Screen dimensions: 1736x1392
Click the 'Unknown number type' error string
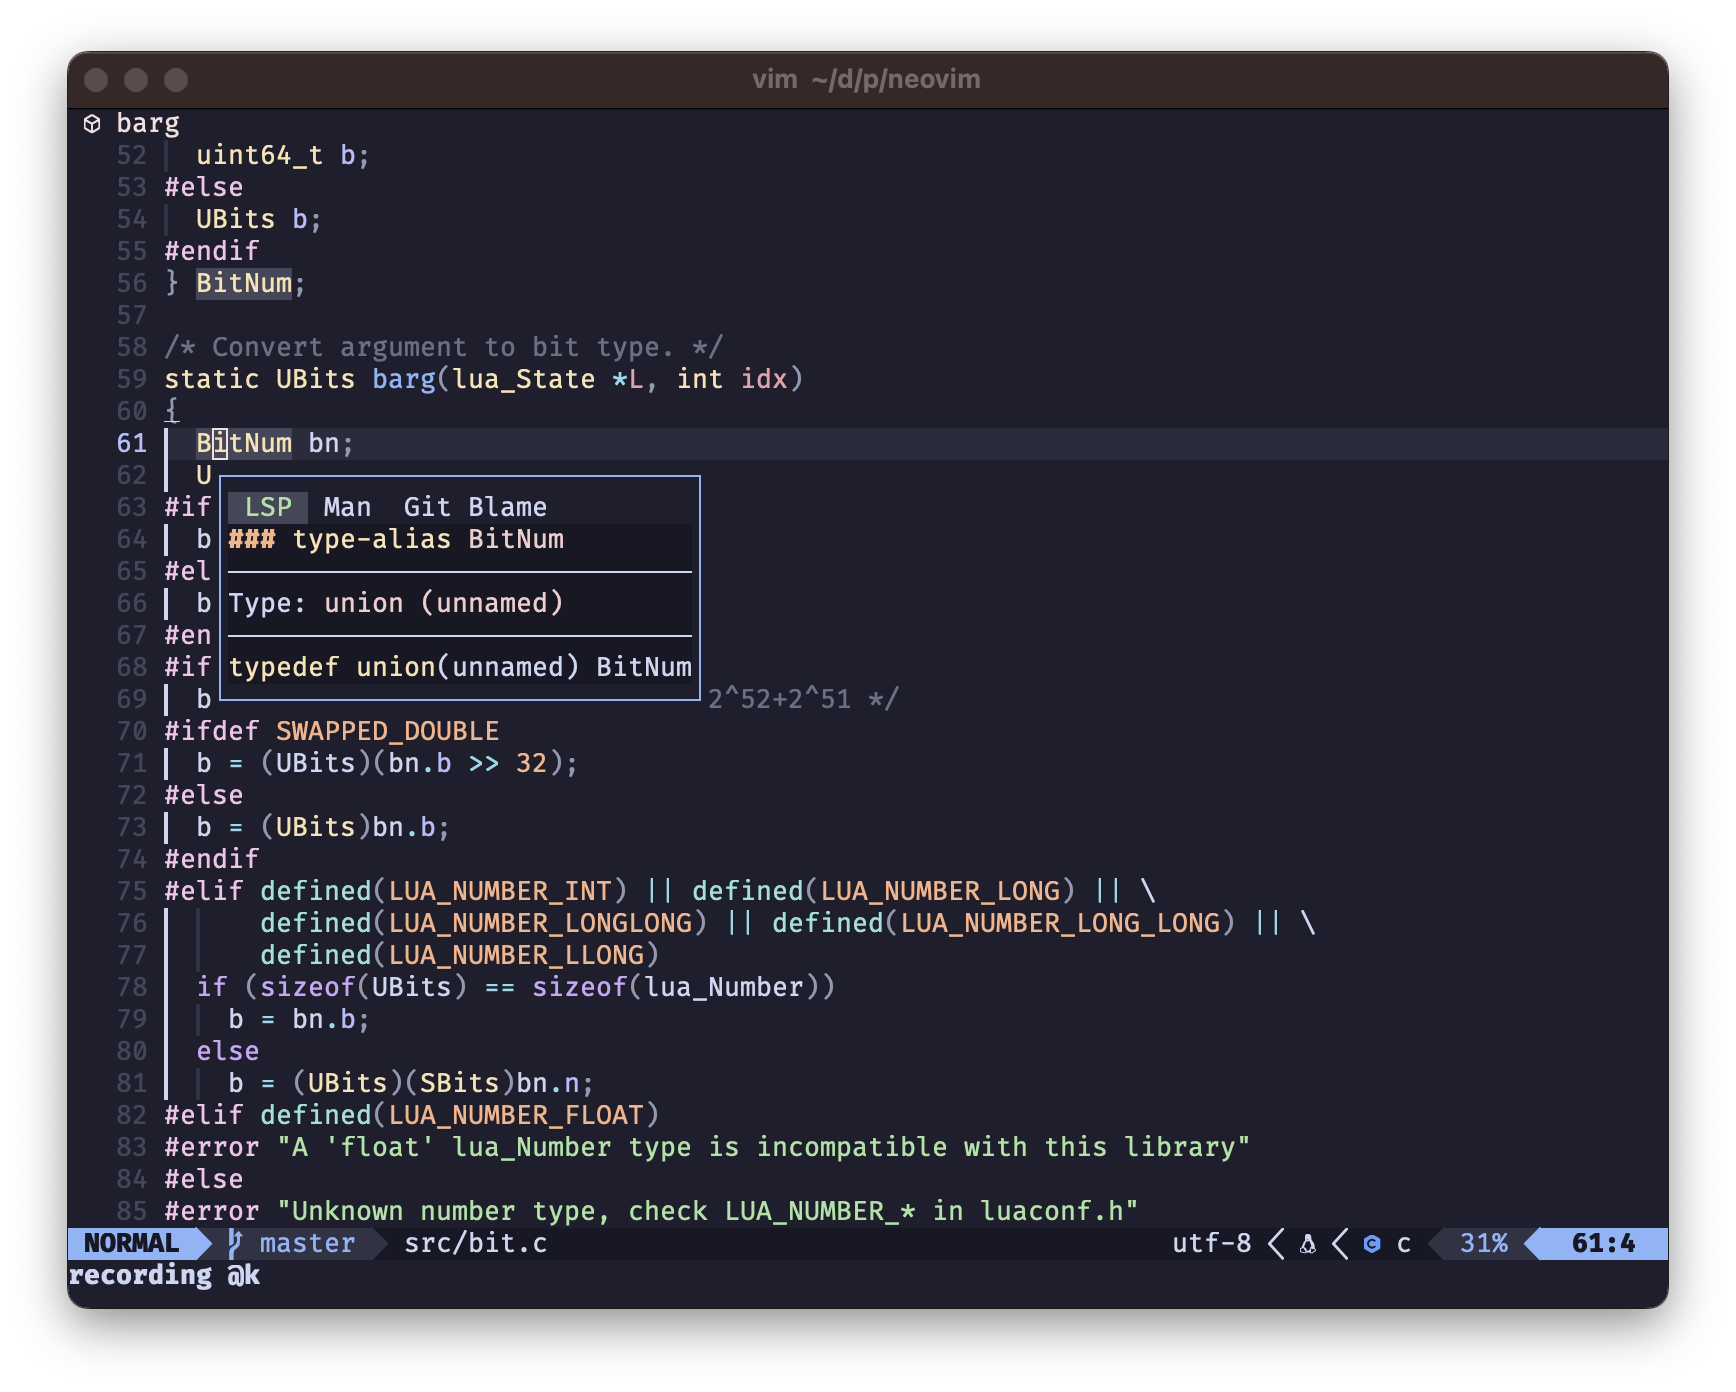click(708, 1211)
